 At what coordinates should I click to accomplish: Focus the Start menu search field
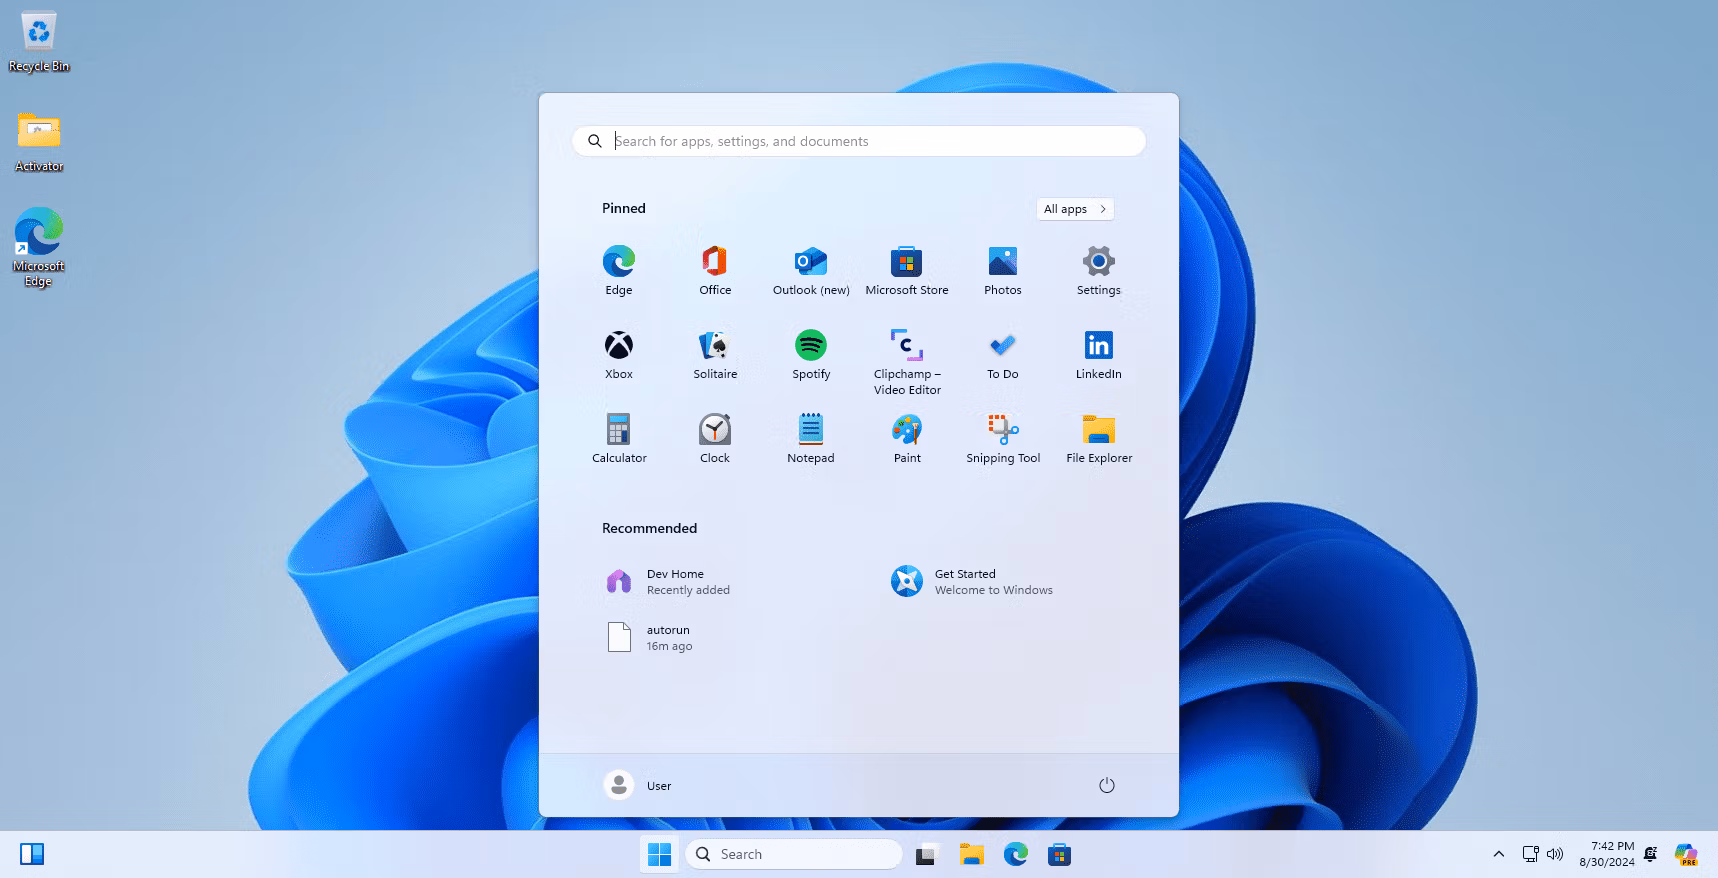coord(858,141)
